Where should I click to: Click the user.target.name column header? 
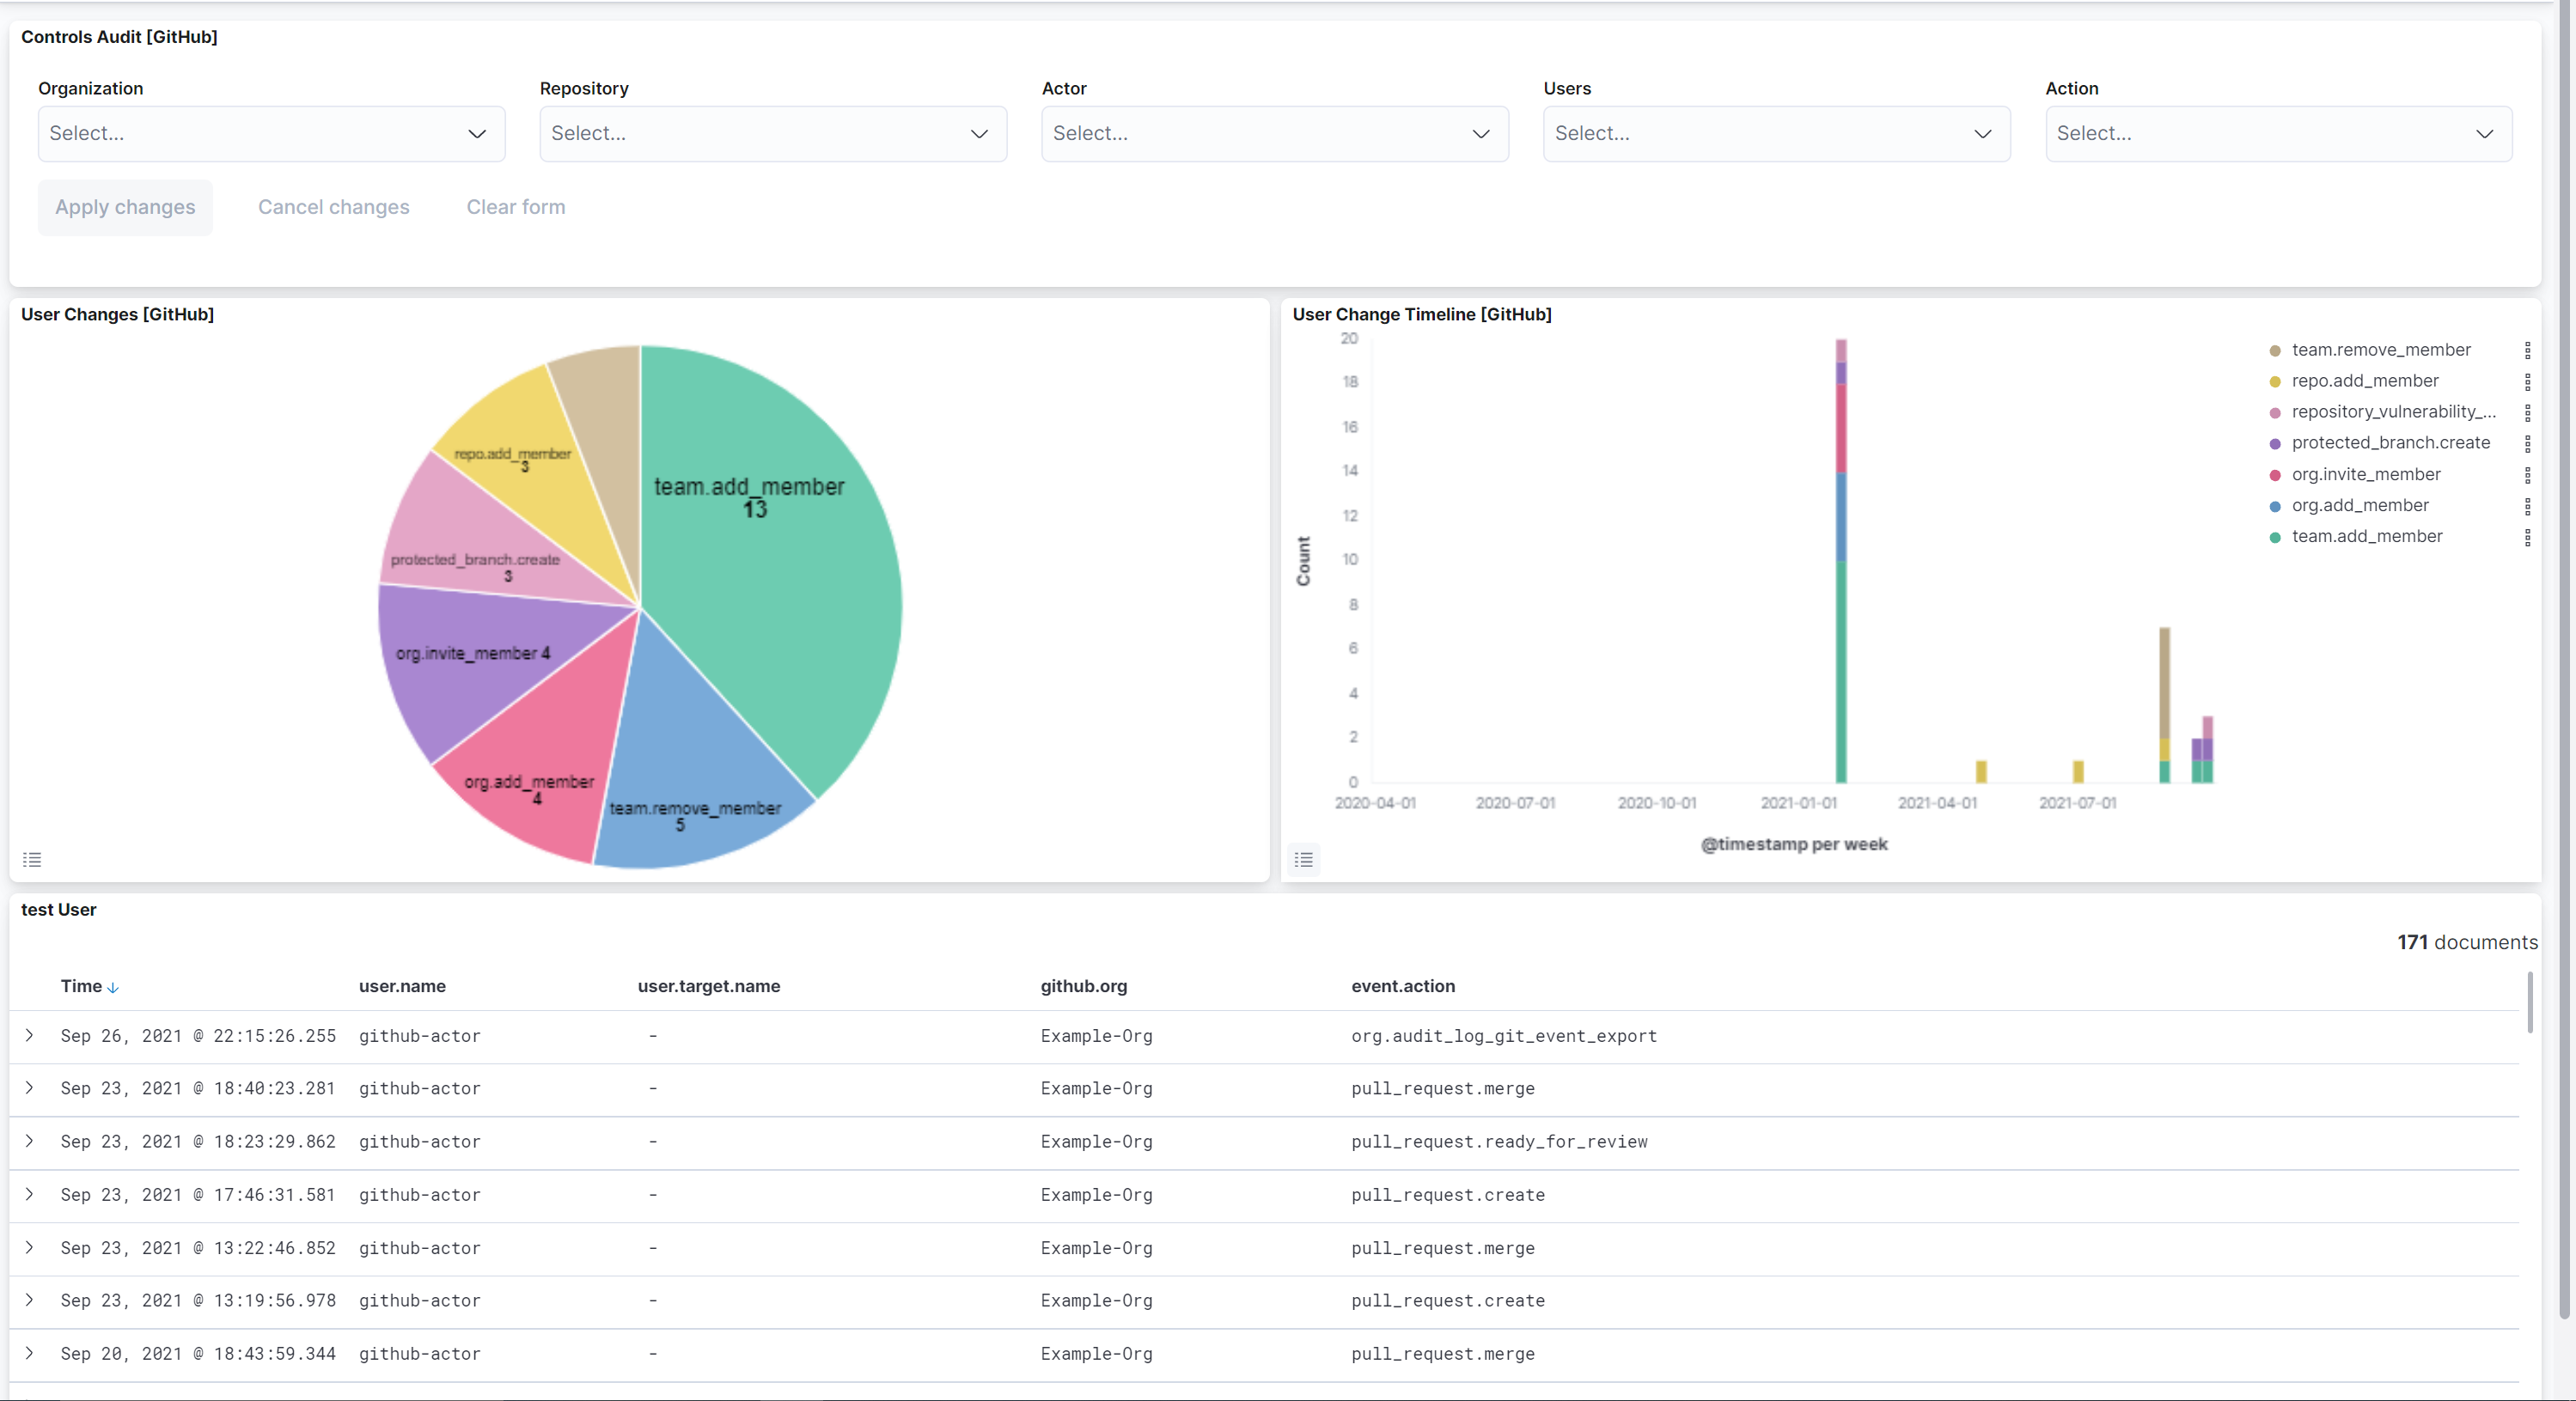click(x=709, y=986)
